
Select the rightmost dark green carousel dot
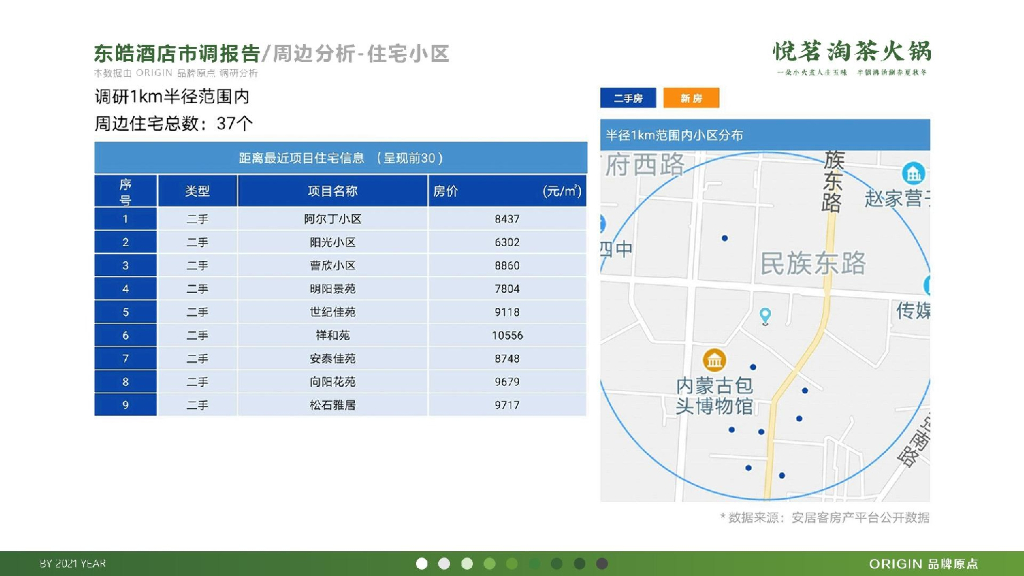coord(579,563)
